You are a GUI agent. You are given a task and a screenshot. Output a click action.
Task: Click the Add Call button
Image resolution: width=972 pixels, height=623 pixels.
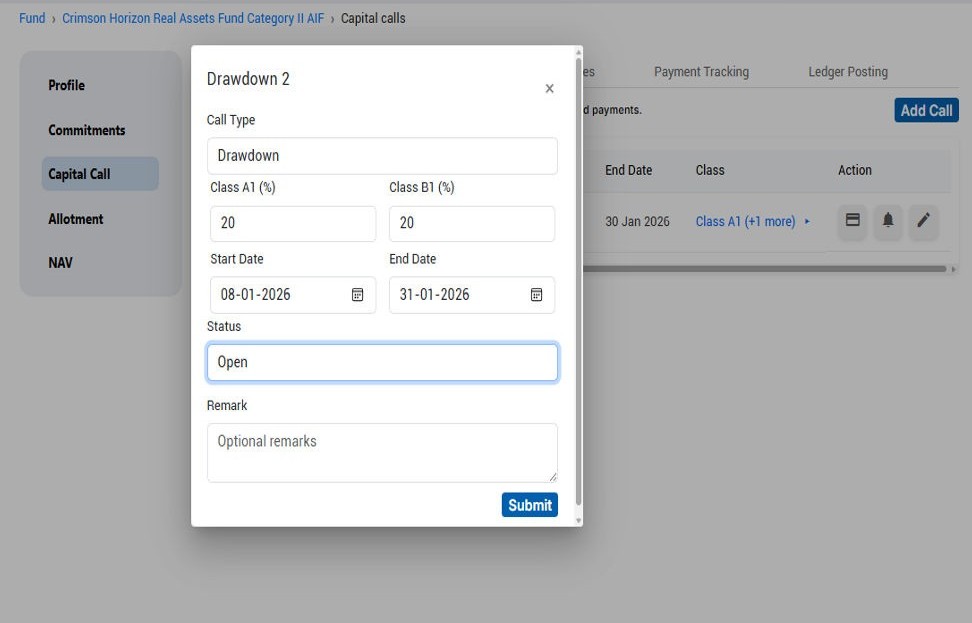point(926,110)
